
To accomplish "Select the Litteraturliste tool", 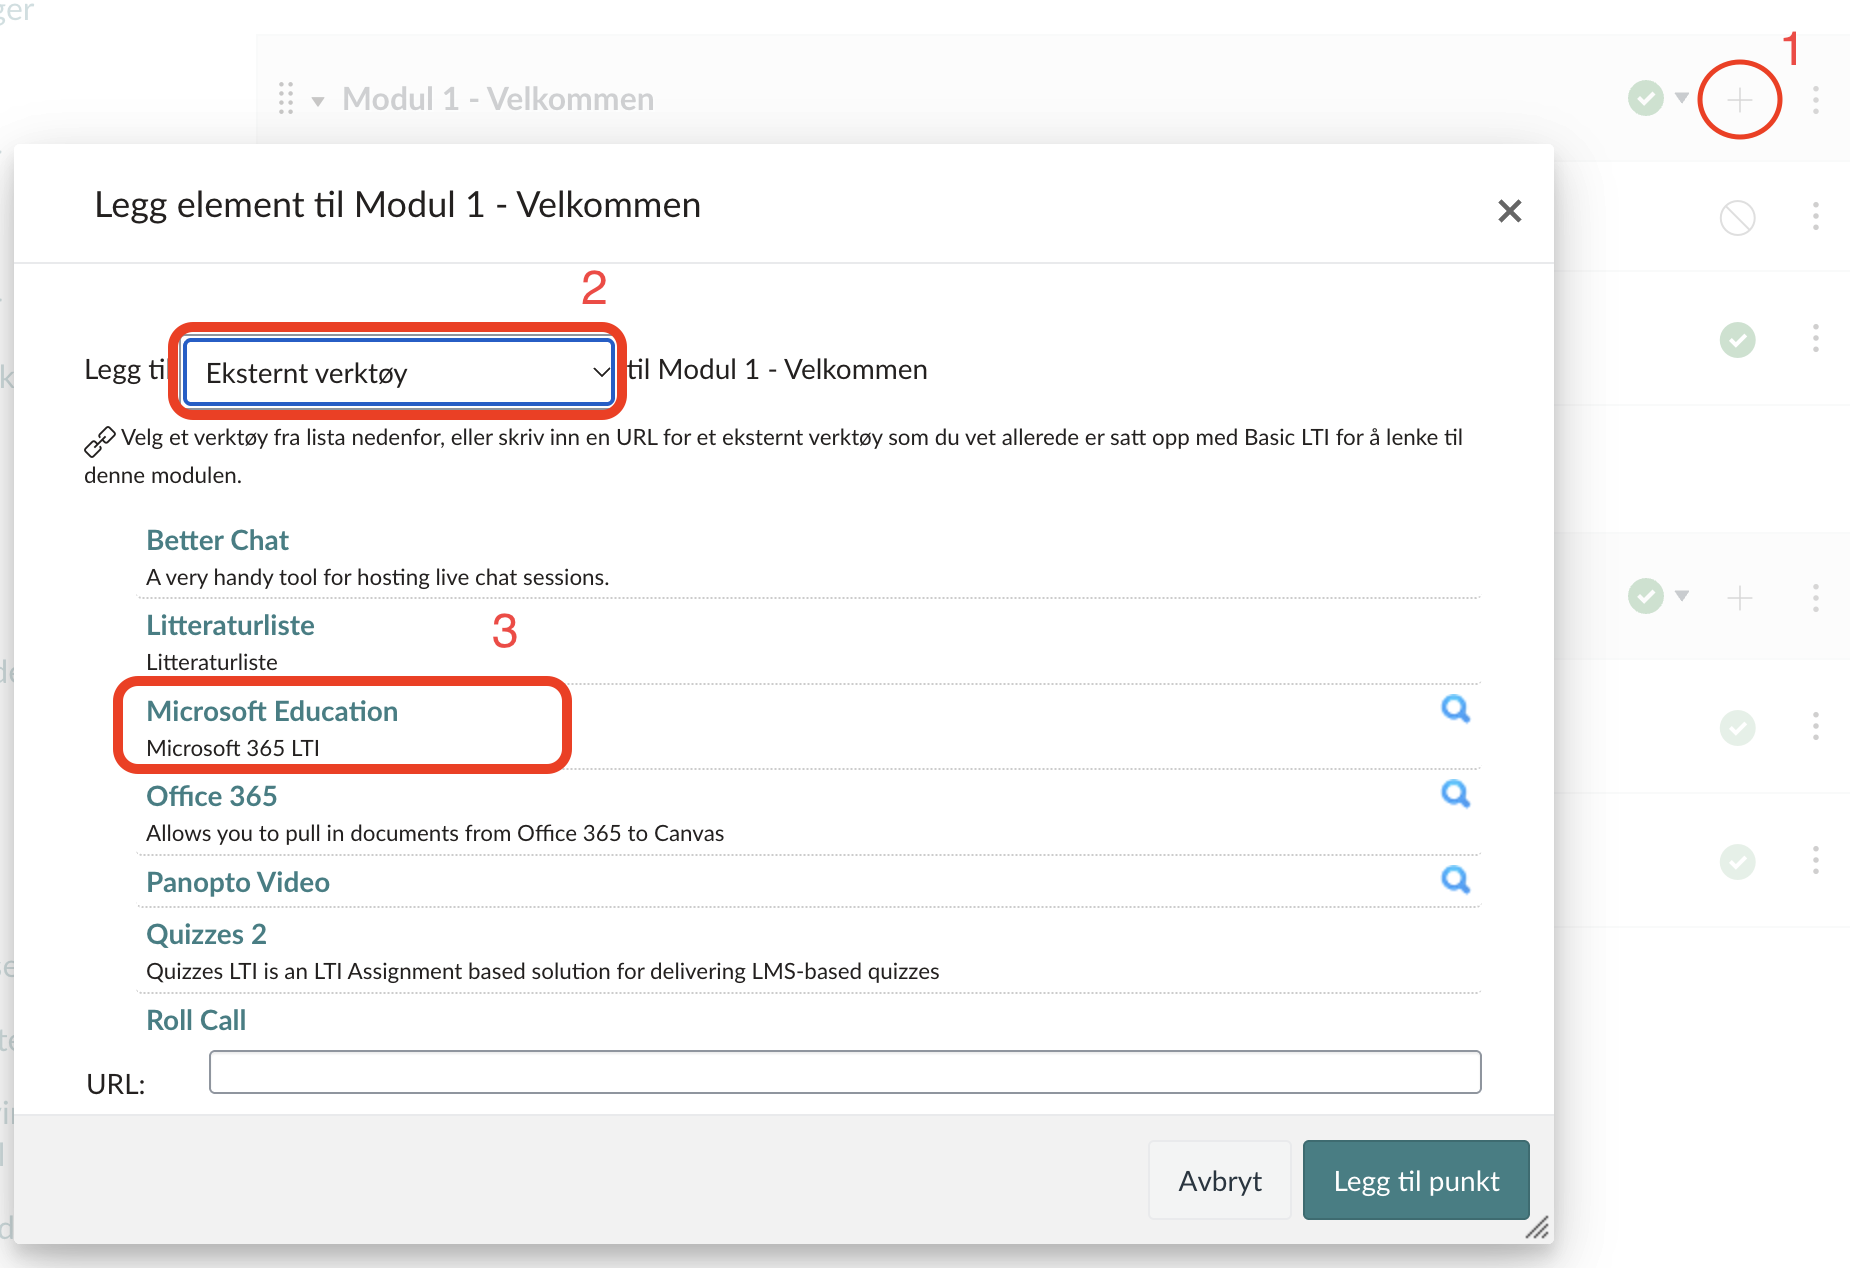I will pyautogui.click(x=230, y=625).
